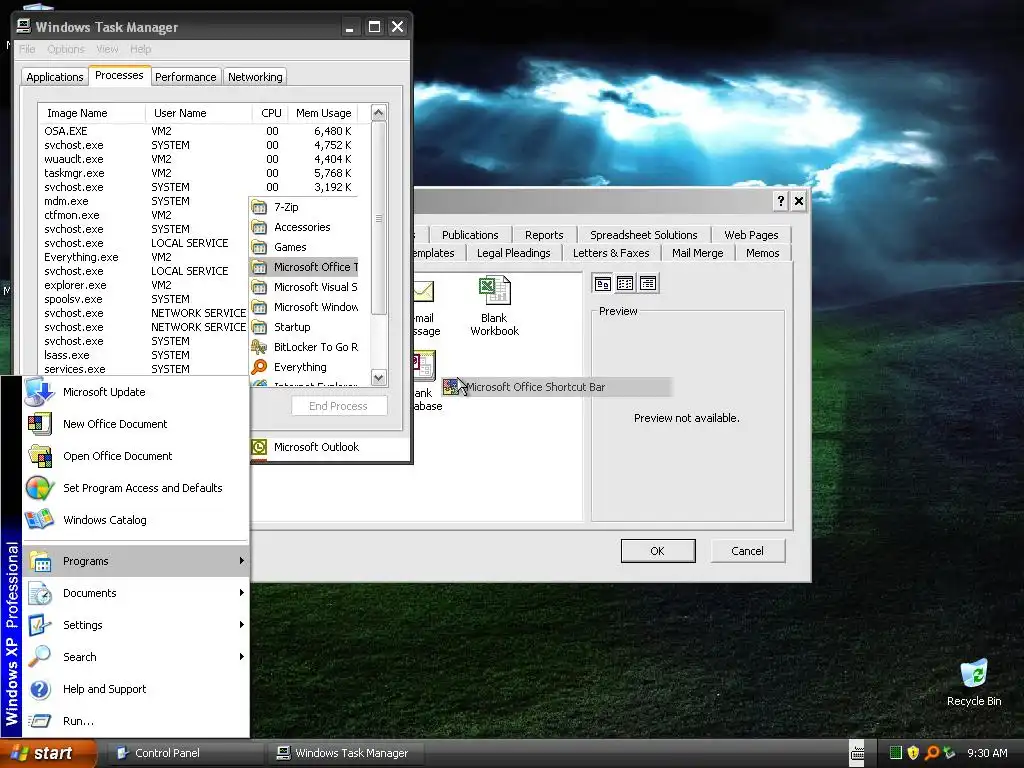The width and height of the screenshot is (1024, 768).
Task: Switch to the Networking tab
Action: pos(255,77)
